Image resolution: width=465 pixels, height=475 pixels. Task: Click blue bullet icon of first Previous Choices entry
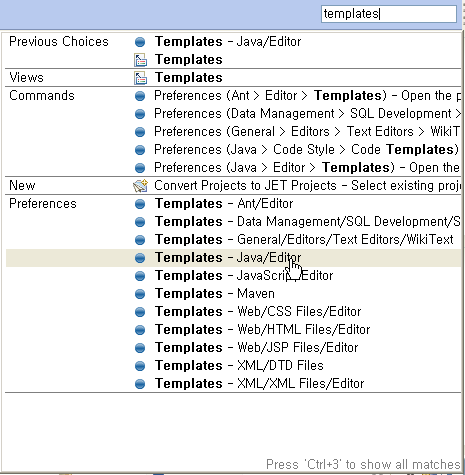point(140,42)
